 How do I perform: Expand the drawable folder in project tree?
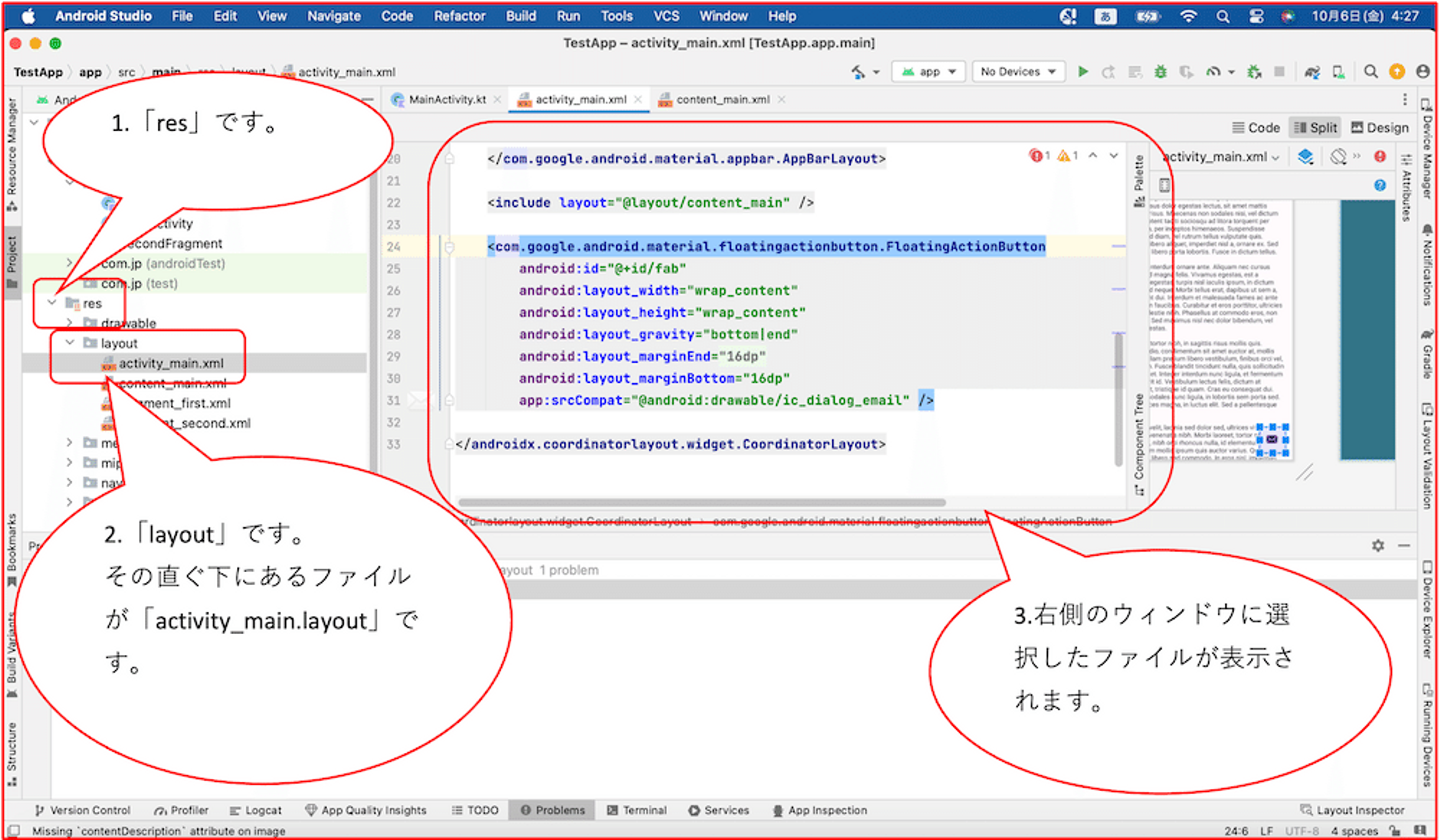pos(69,323)
